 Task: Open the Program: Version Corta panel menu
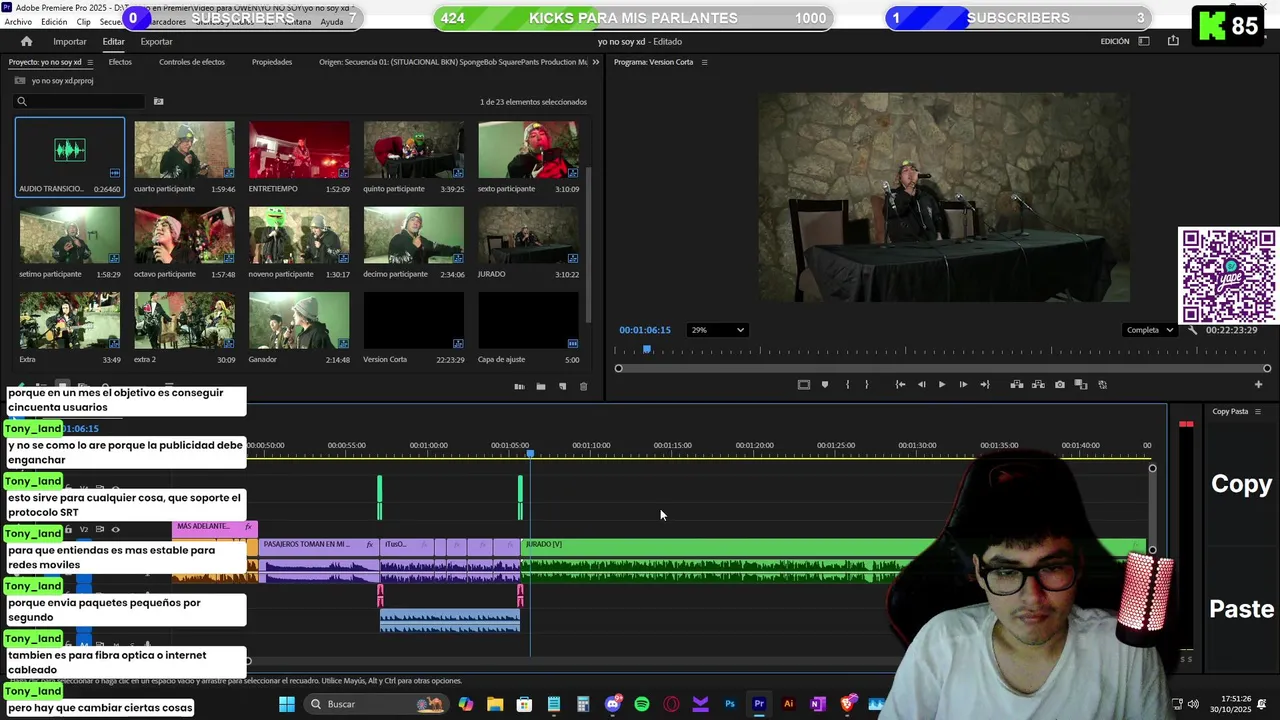[x=704, y=62]
